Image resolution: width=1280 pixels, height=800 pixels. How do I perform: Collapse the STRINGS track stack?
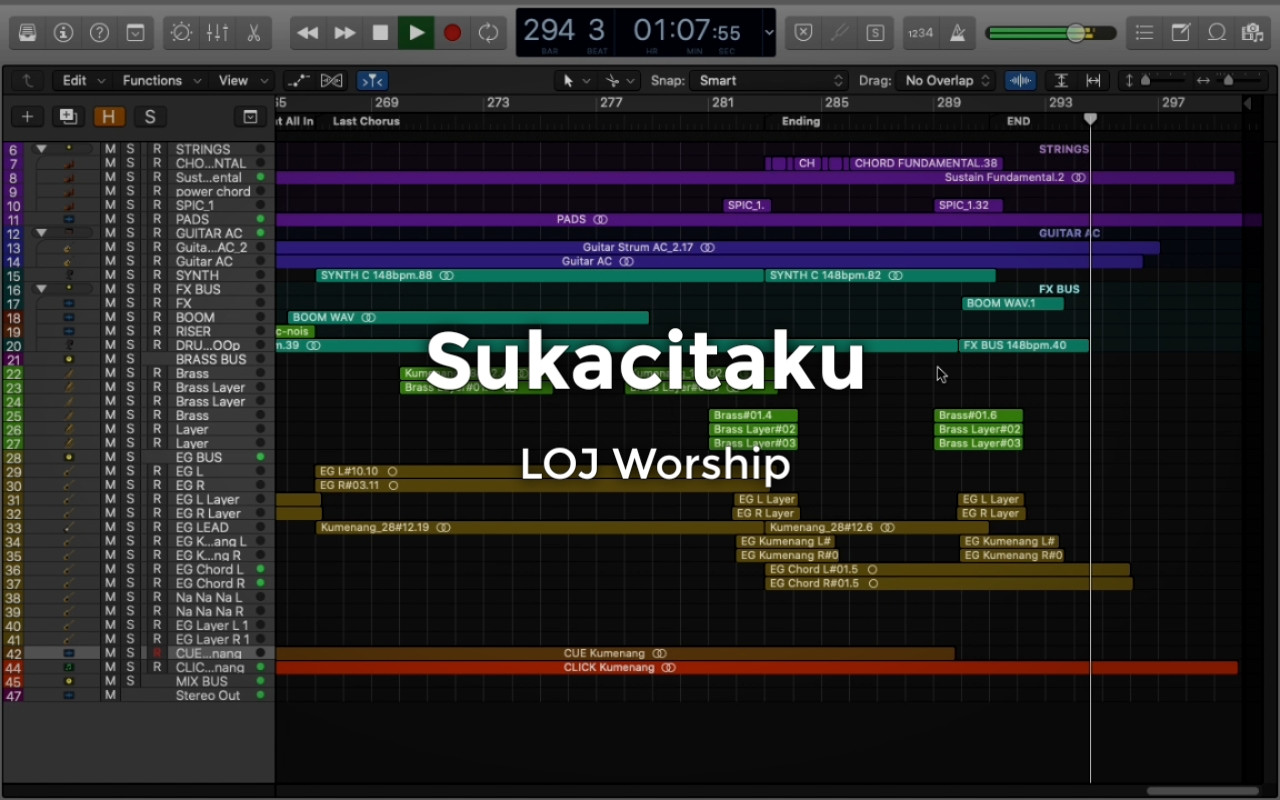coord(41,149)
